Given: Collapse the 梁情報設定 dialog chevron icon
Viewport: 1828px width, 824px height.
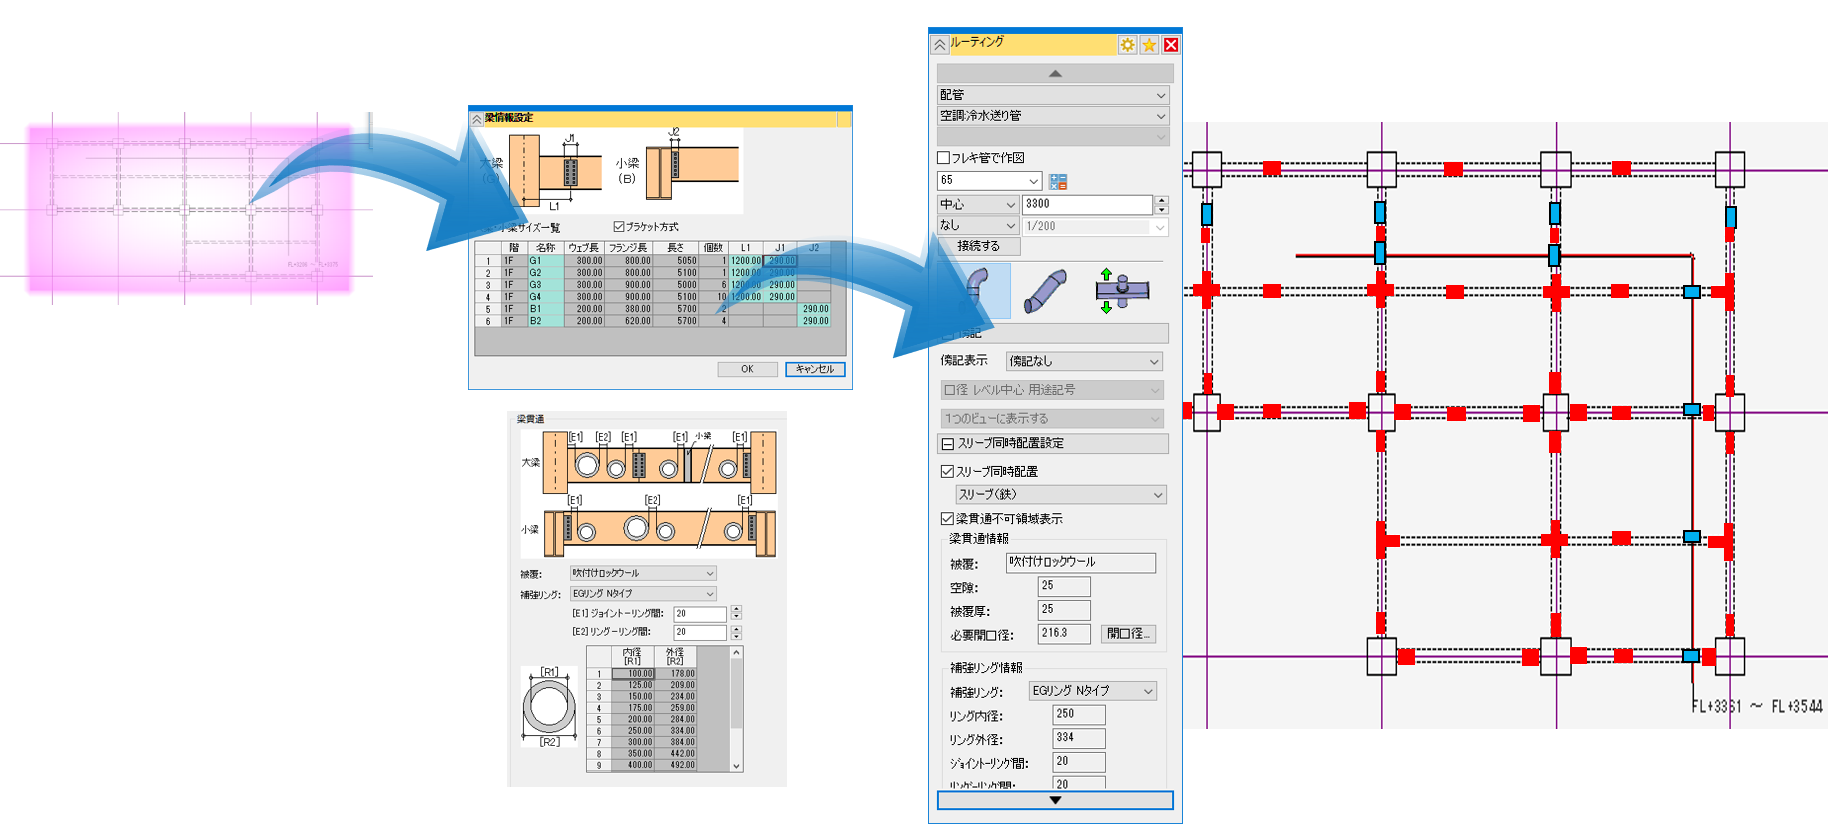Looking at the screenshot, I should 477,118.
